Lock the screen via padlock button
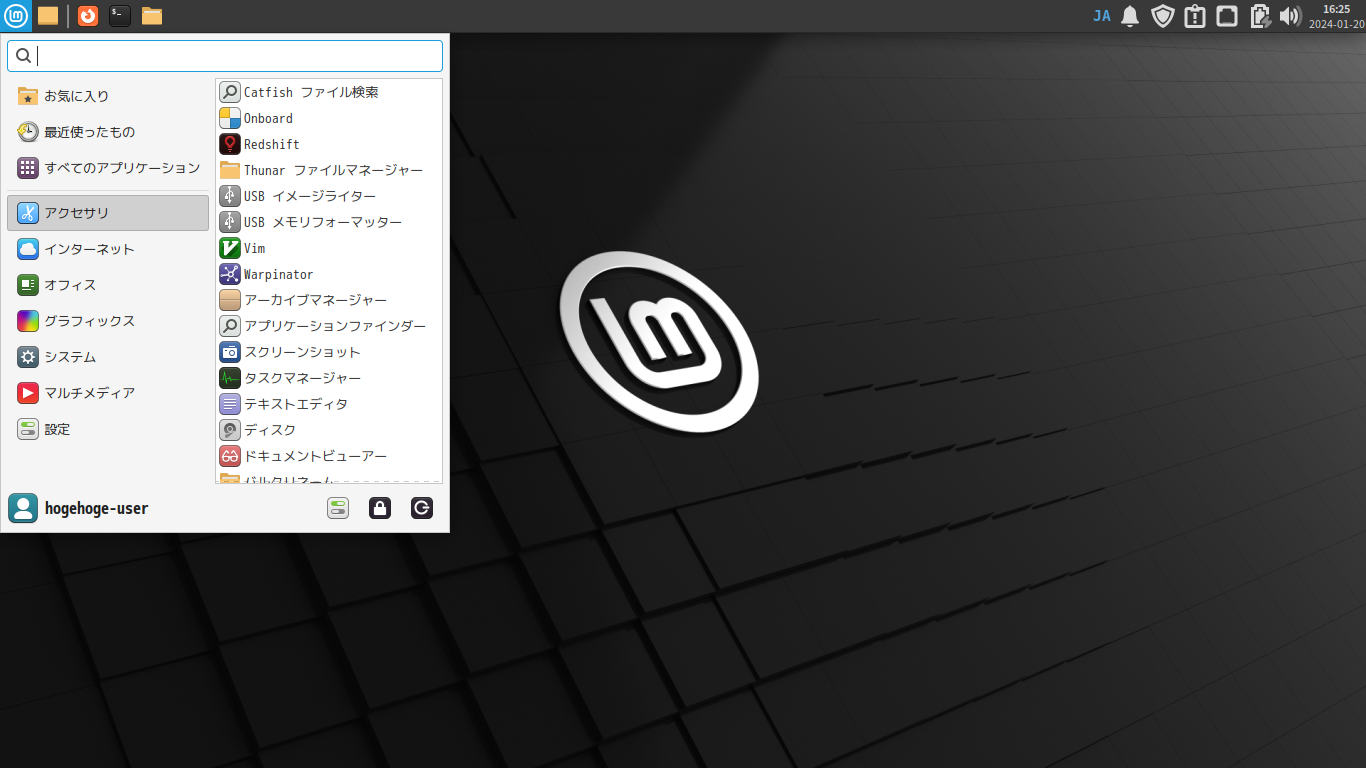 (x=380, y=508)
